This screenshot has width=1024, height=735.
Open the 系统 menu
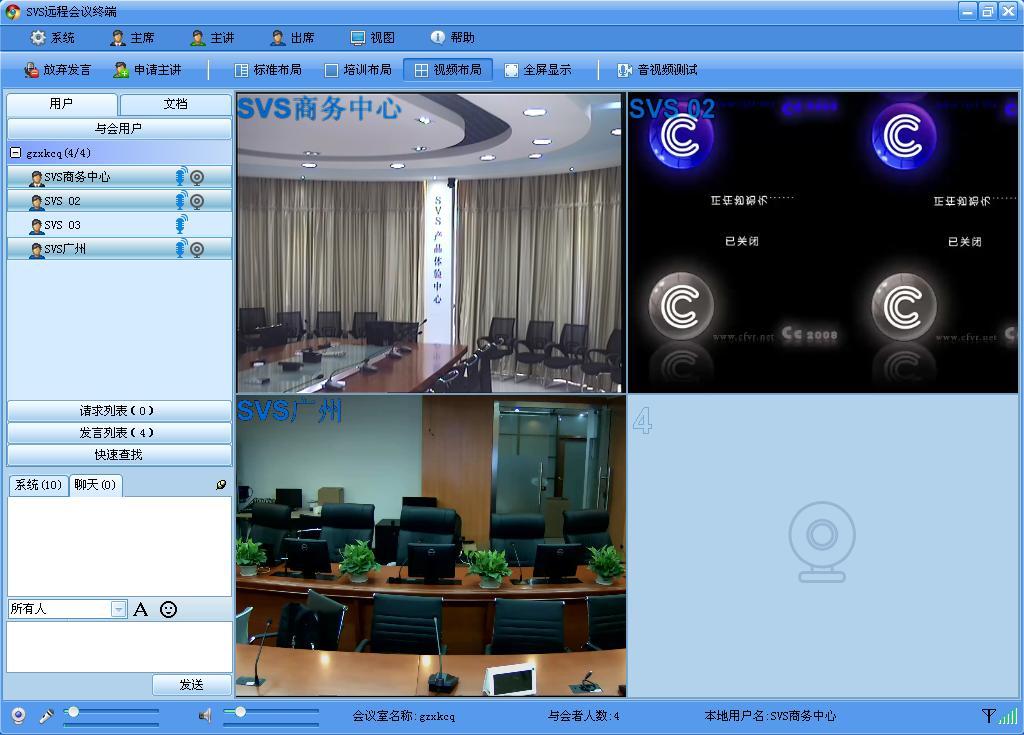53,38
